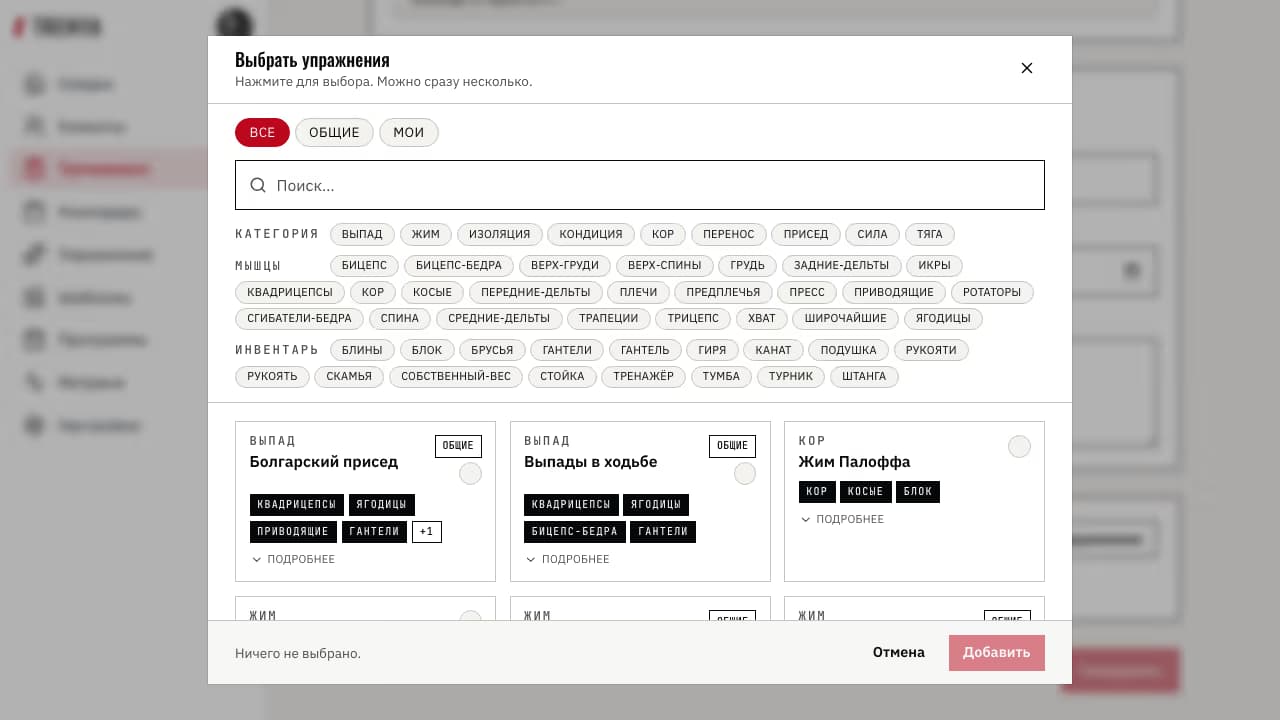The image size is (1280, 720).
Task: Toggle the ПРИВОДЯЩИЕ muscle filter chip
Action: [893, 292]
